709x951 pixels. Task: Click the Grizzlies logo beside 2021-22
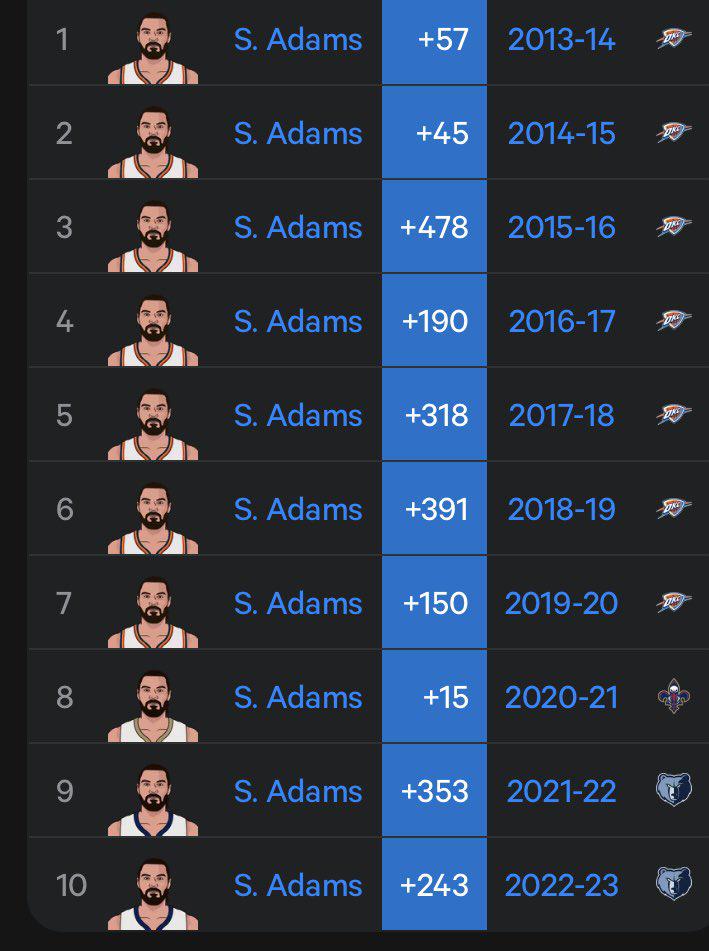(x=673, y=790)
